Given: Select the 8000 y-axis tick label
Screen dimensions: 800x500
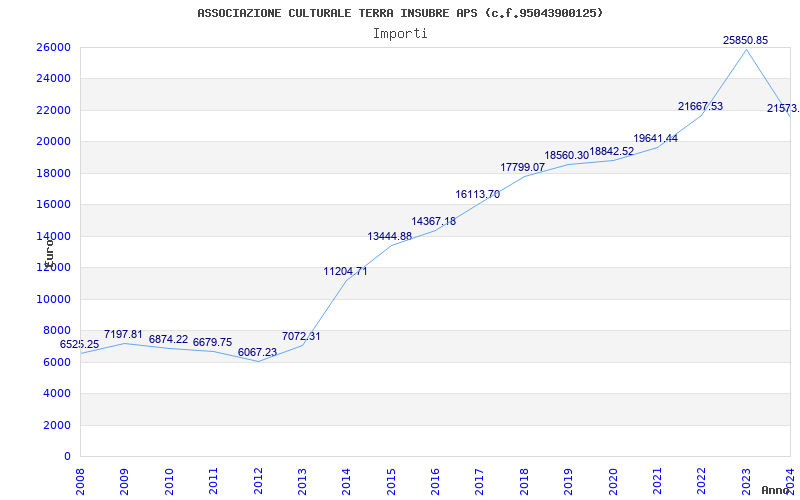Looking at the screenshot, I should coord(57,331).
